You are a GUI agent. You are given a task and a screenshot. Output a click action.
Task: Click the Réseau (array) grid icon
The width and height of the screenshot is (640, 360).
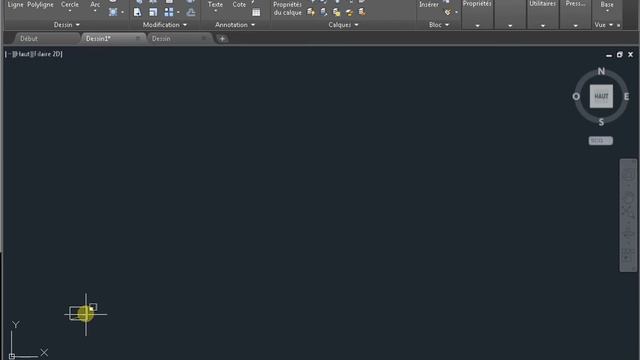point(169,12)
